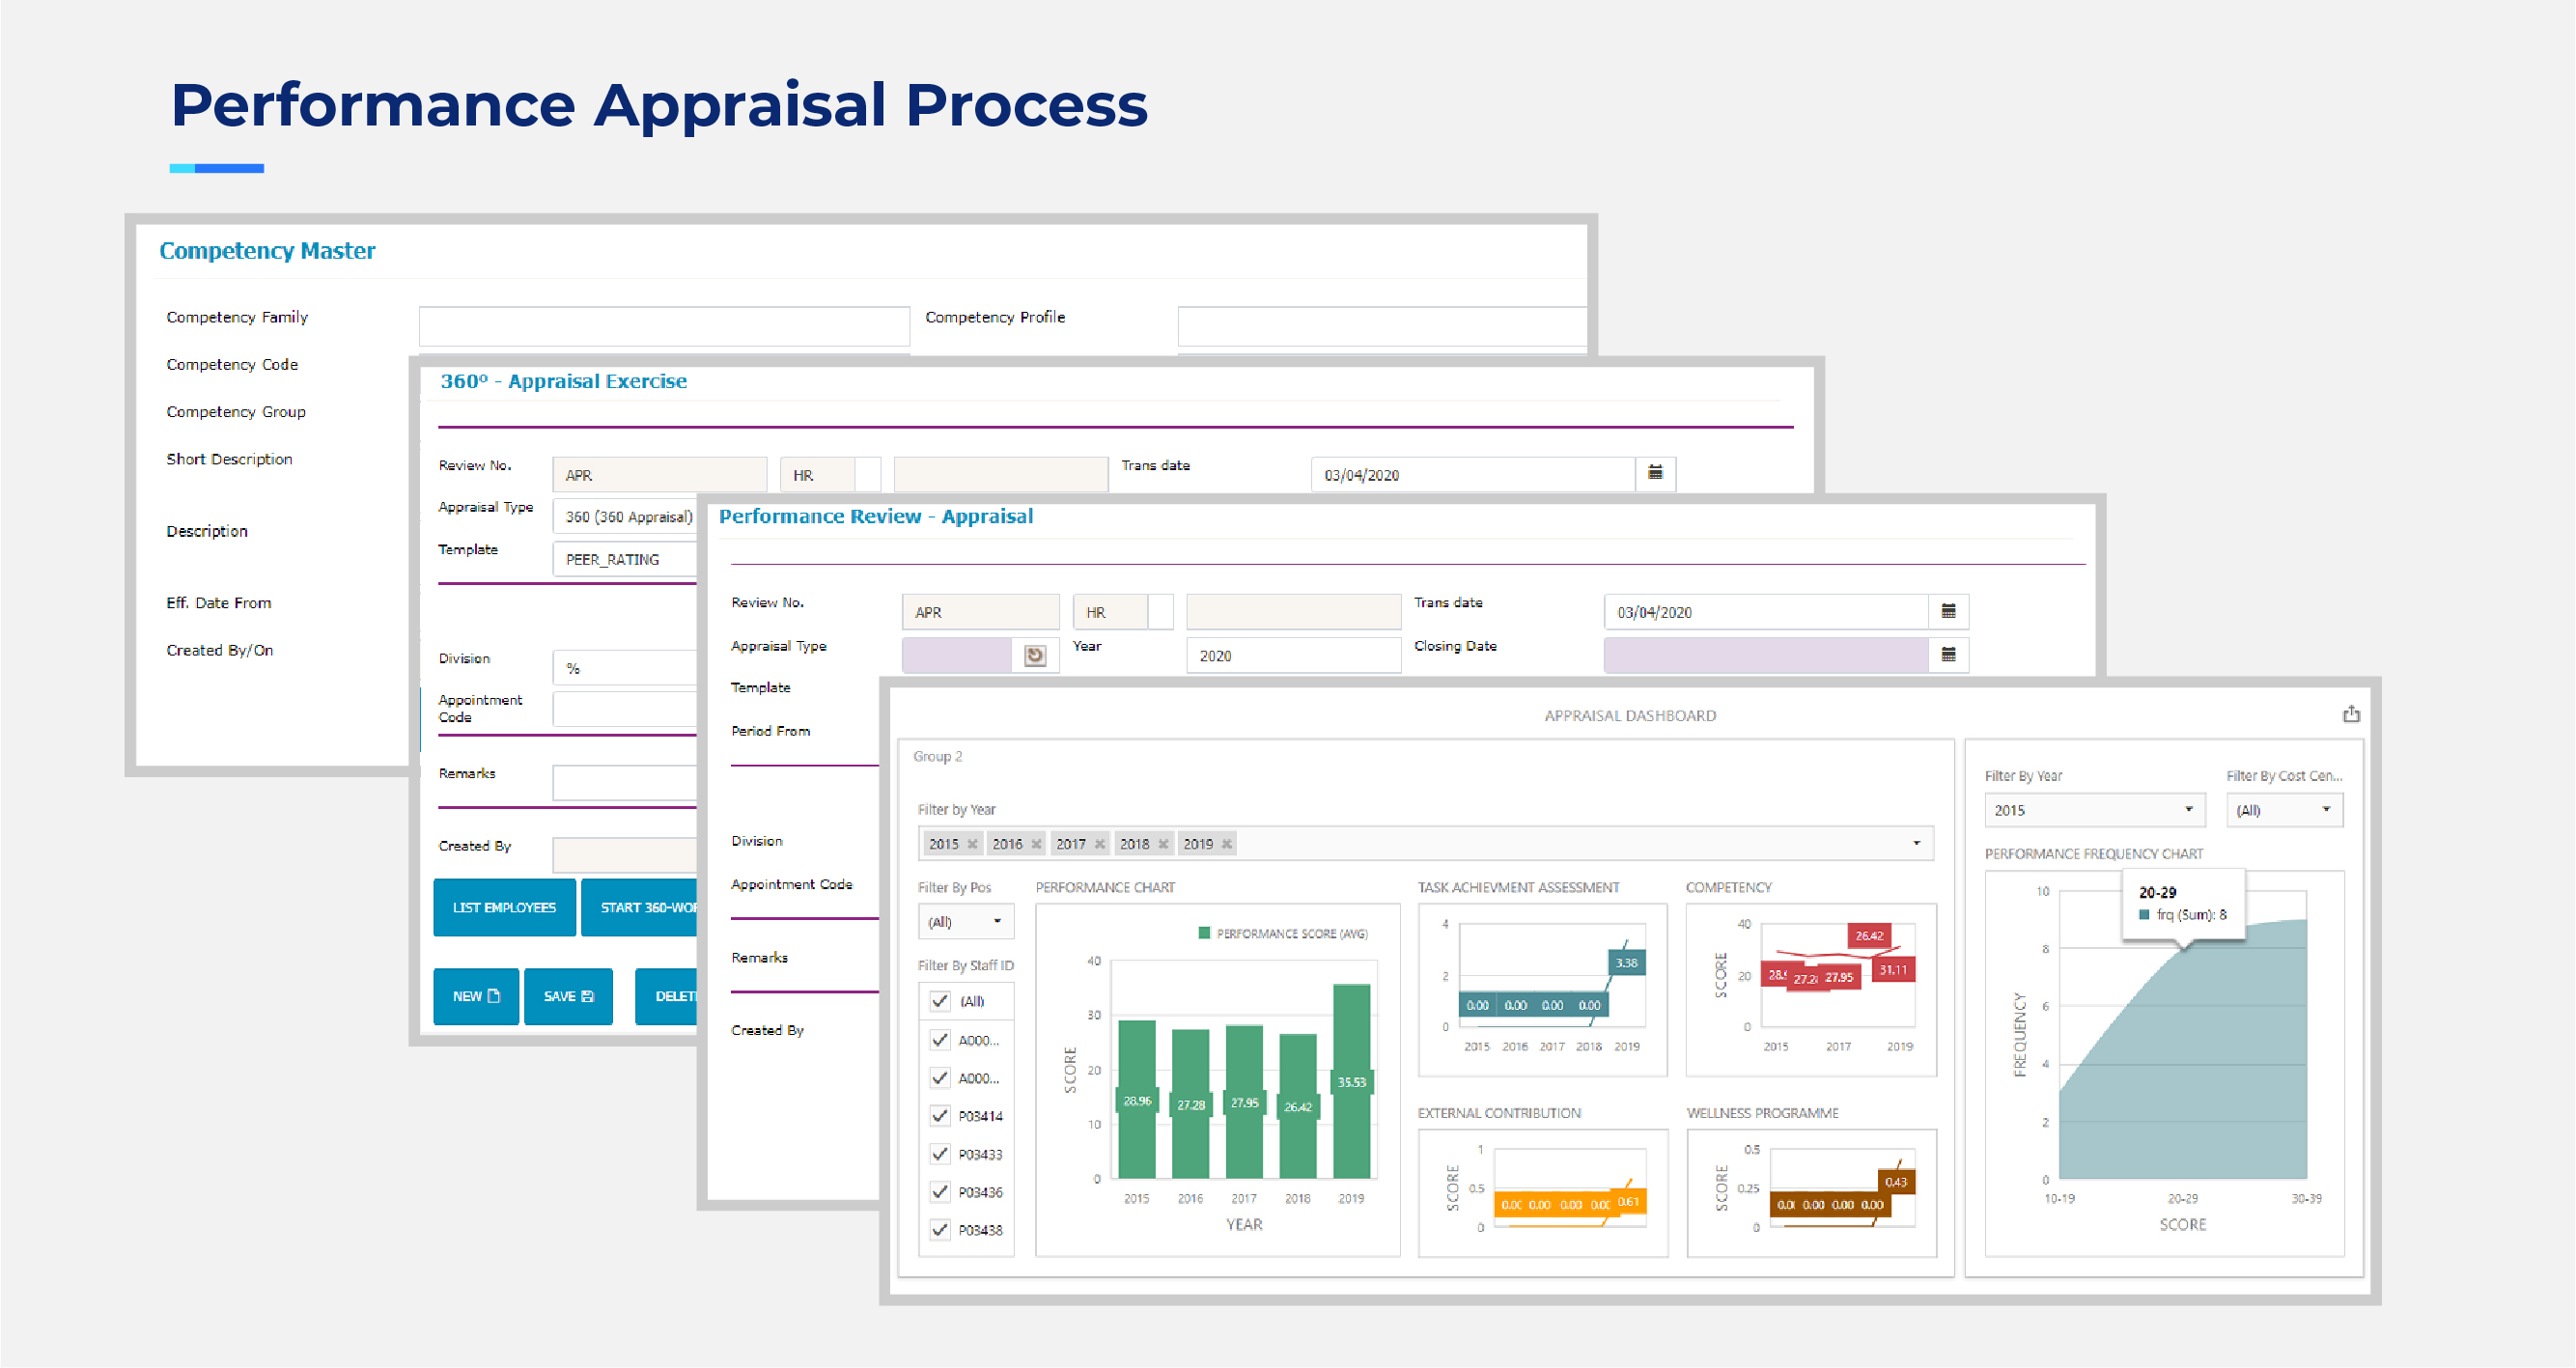The image size is (2576, 1368).
Task: Open the Filter By Pos (All) dropdown
Action: click(966, 922)
